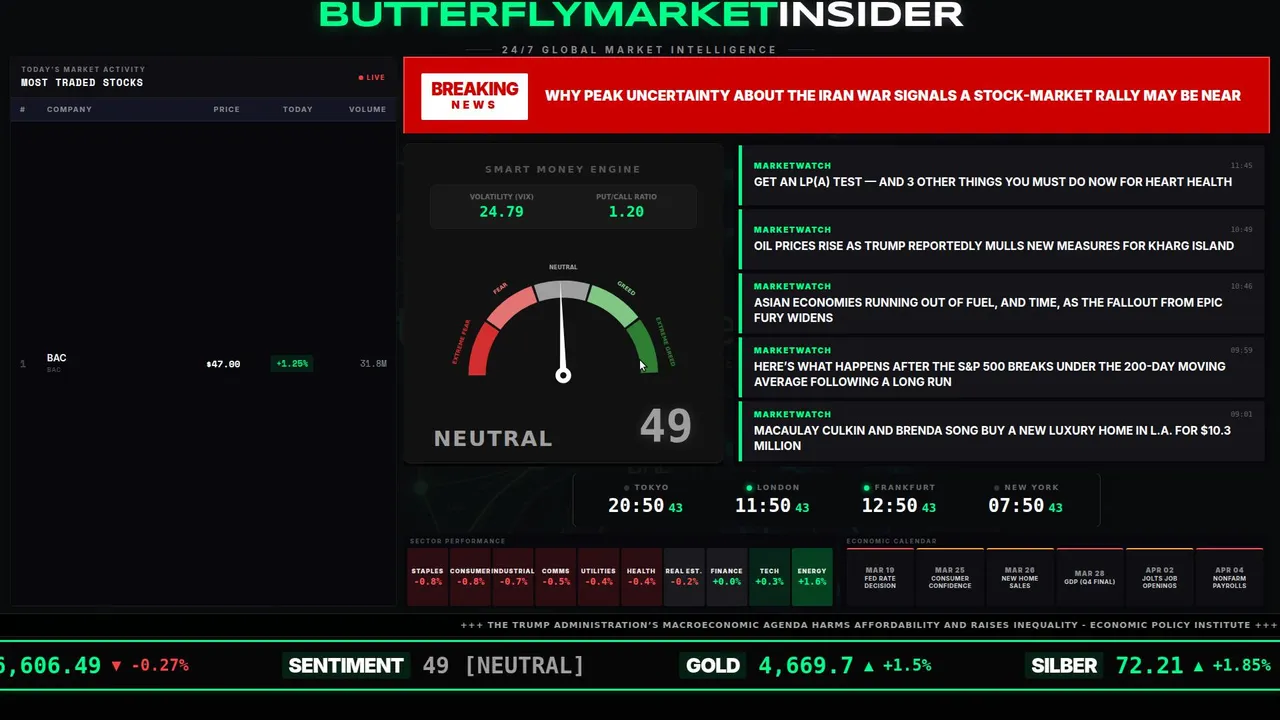The width and height of the screenshot is (1280, 720).
Task: Click the fear and greed gauge needle
Action: click(x=562, y=332)
